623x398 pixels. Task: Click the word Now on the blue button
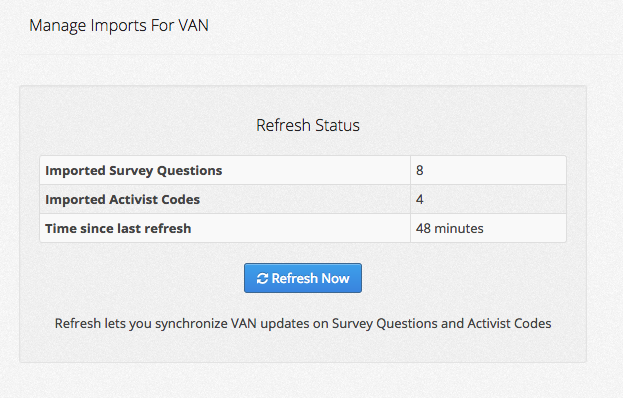[x=336, y=278]
